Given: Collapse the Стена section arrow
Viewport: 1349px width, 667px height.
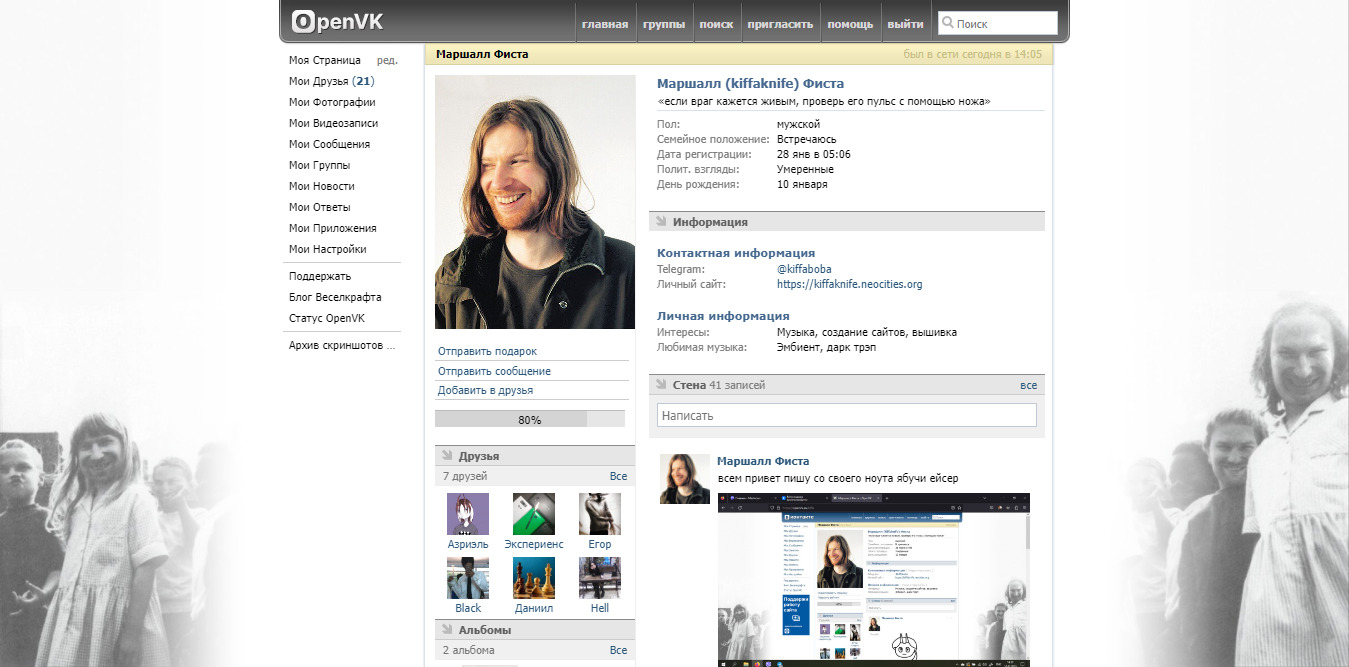Looking at the screenshot, I should pos(661,384).
